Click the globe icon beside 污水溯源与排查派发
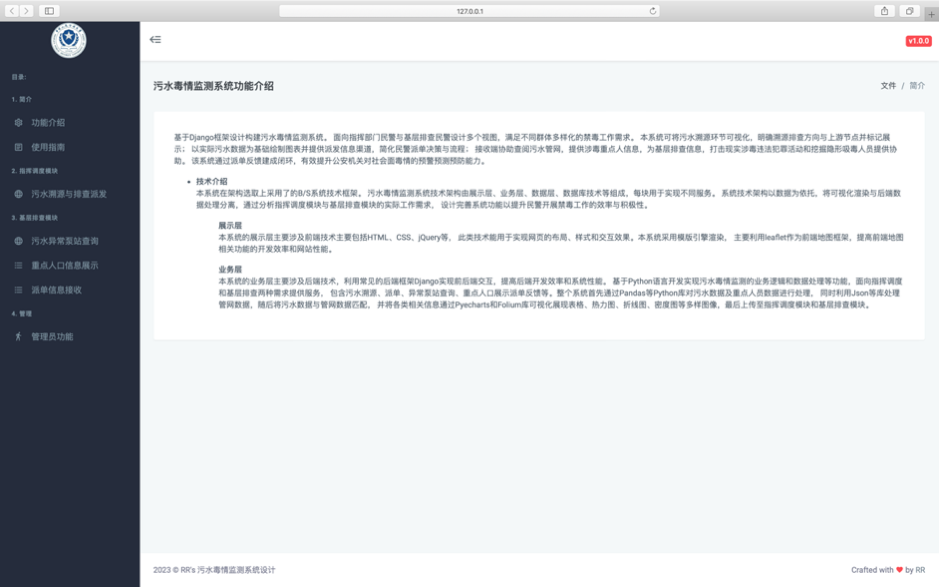 [x=18, y=194]
